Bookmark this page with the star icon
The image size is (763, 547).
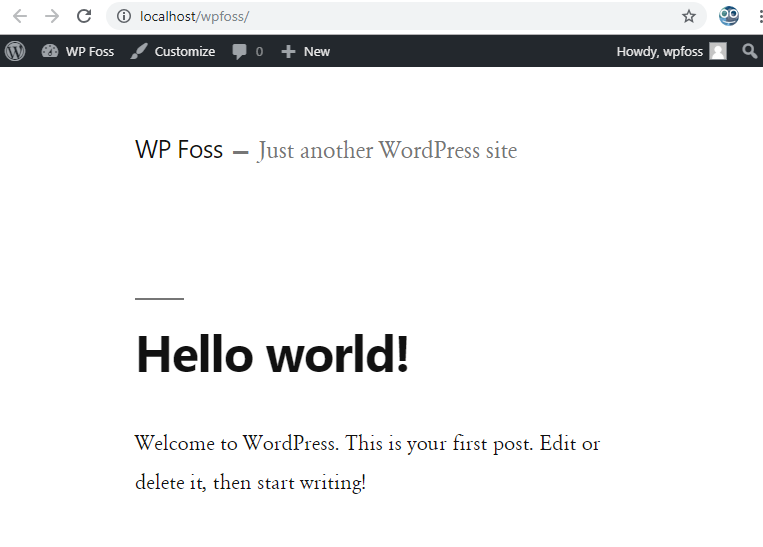[x=689, y=17]
